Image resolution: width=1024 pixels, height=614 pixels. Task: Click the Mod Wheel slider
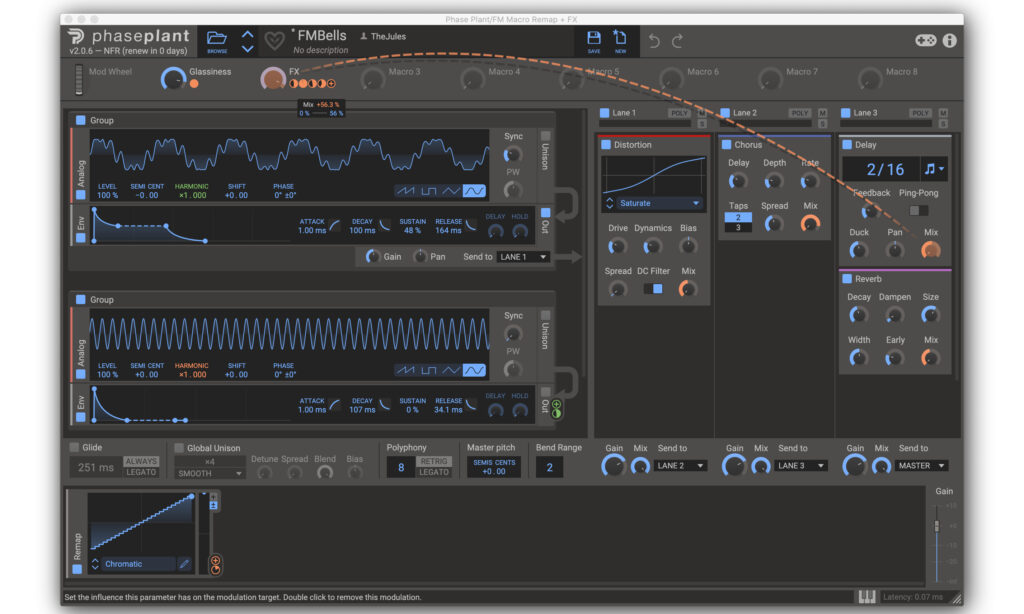(x=79, y=79)
